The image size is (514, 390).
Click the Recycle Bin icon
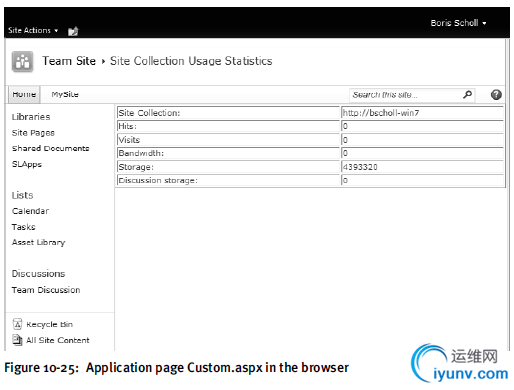(x=17, y=324)
